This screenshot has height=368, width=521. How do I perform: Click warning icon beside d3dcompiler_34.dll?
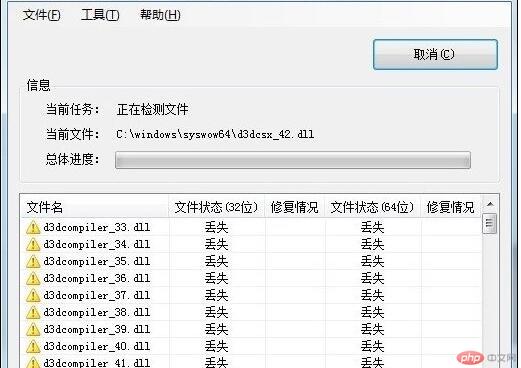(33, 244)
